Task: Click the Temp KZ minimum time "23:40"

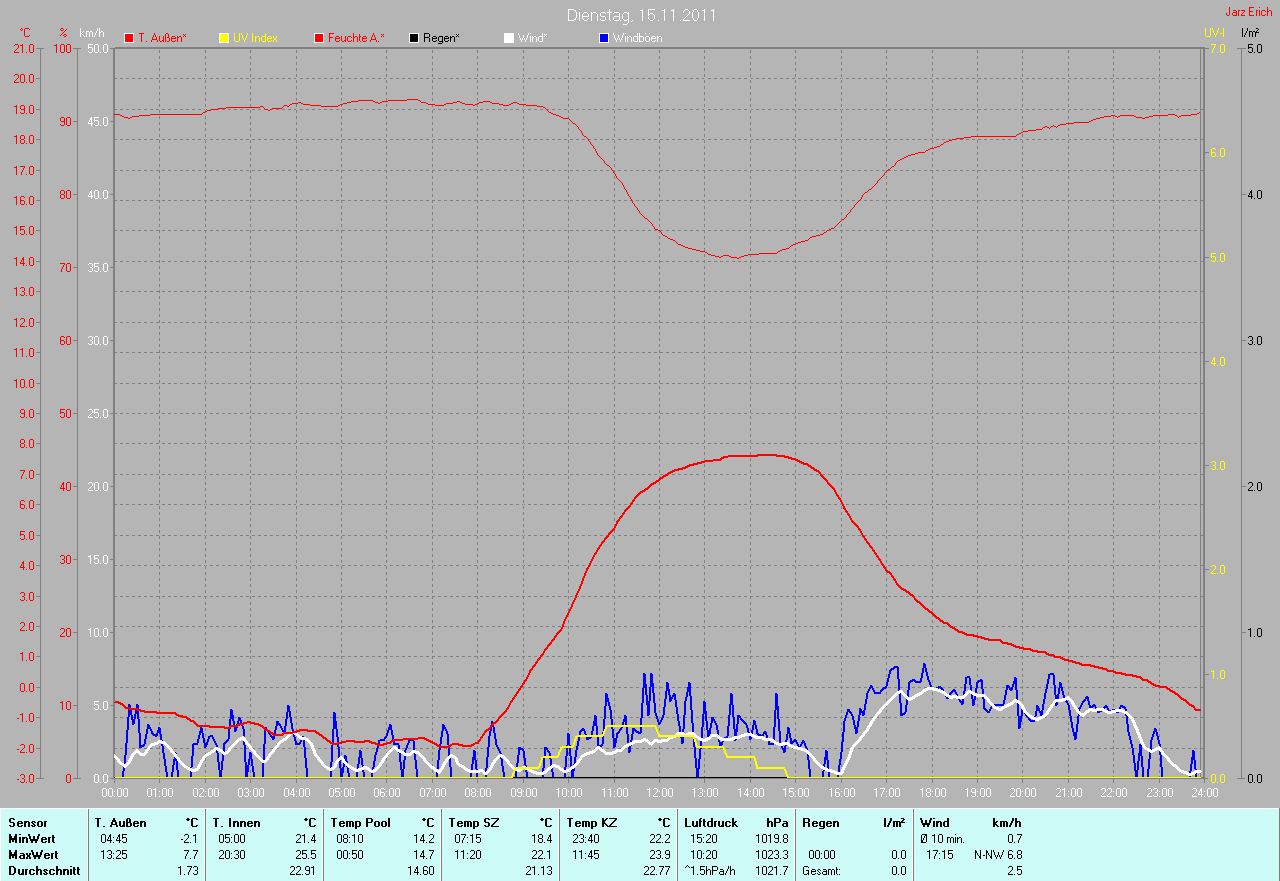Action: (586, 839)
